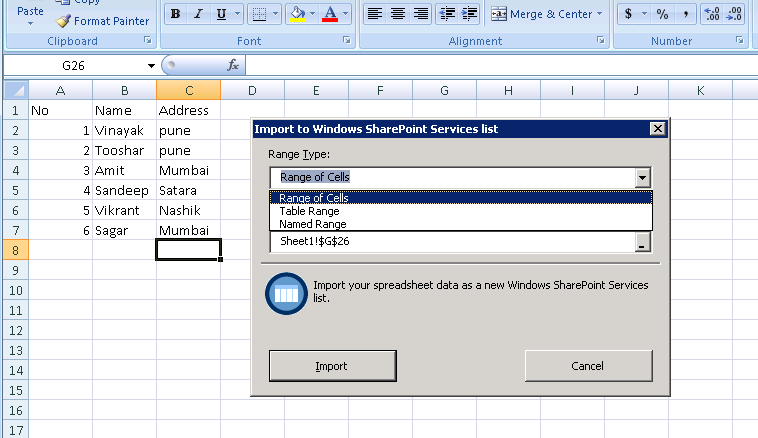This screenshot has width=758, height=438.
Task: Click Insert Function fx button
Action: (233, 65)
